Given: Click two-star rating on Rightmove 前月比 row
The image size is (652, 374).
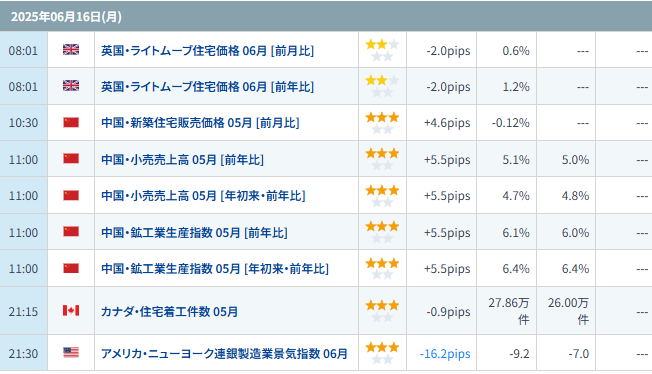Looking at the screenshot, I should click(382, 50).
